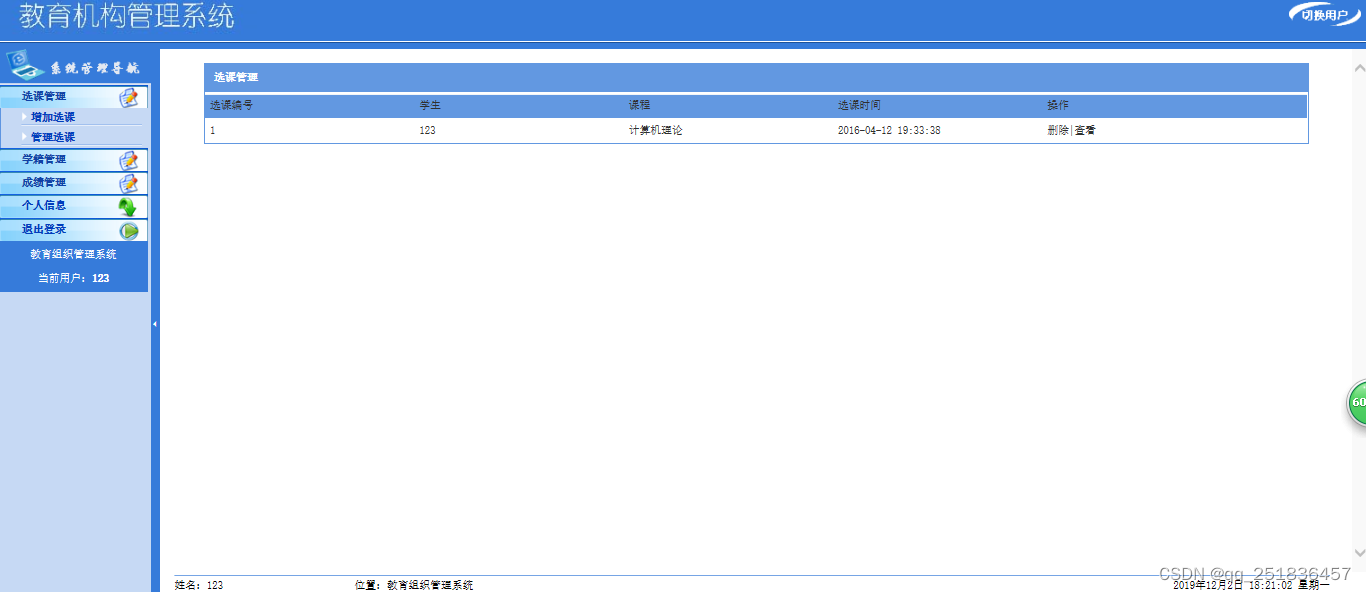The height and width of the screenshot is (592, 1366).
Task: Click the 个人信息 green arrow icon
Action: tap(127, 206)
